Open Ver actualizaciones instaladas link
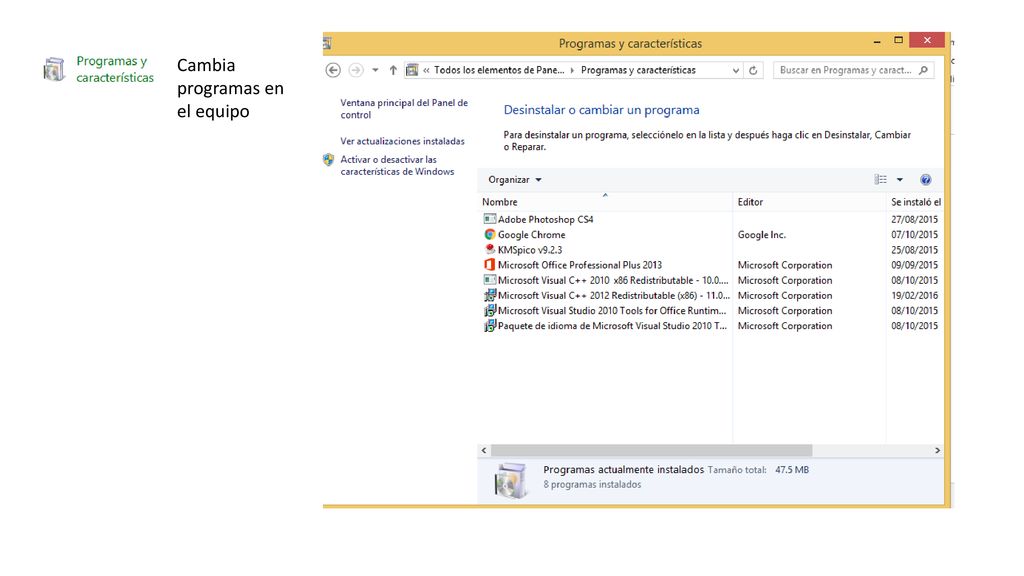1024x576 pixels. [402, 141]
